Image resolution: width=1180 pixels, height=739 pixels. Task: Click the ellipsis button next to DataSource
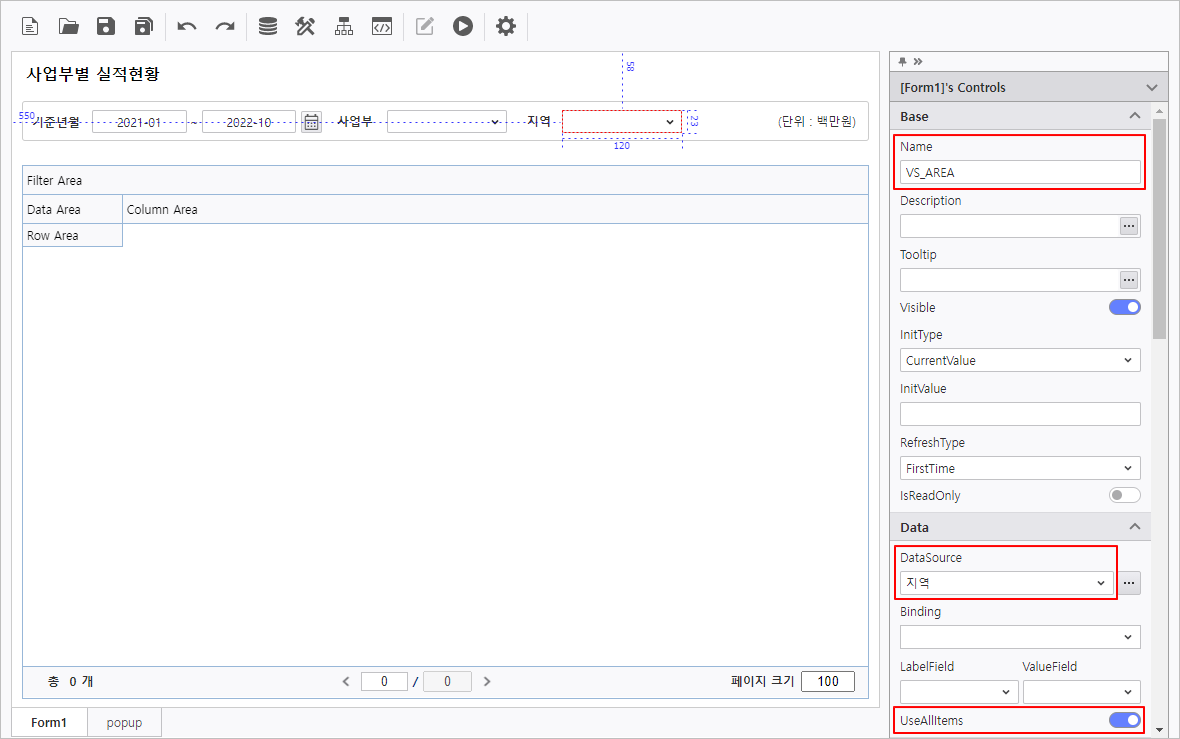tap(1129, 583)
